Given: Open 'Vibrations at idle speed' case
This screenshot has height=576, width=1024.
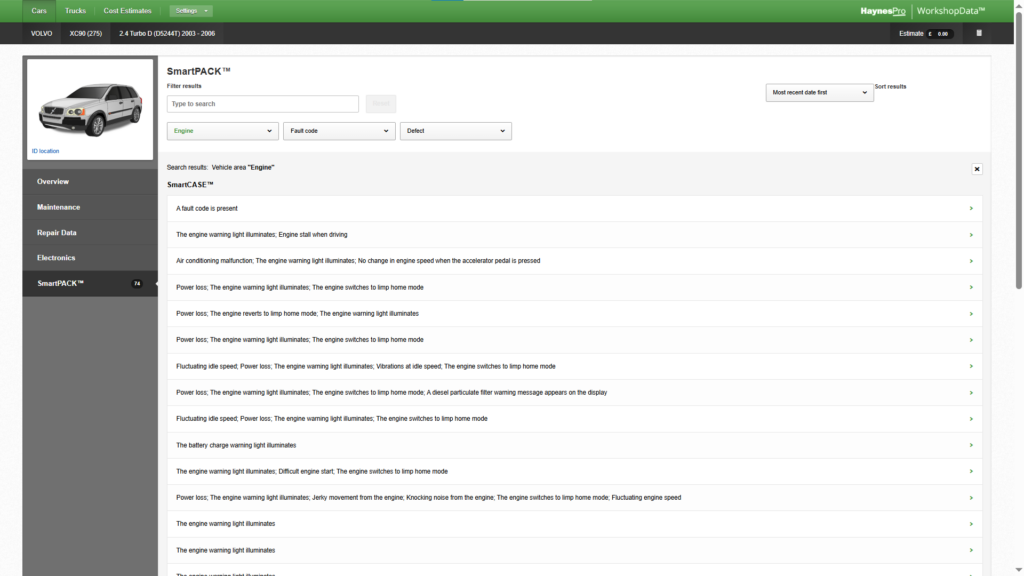Looking at the screenshot, I should 575,366.
